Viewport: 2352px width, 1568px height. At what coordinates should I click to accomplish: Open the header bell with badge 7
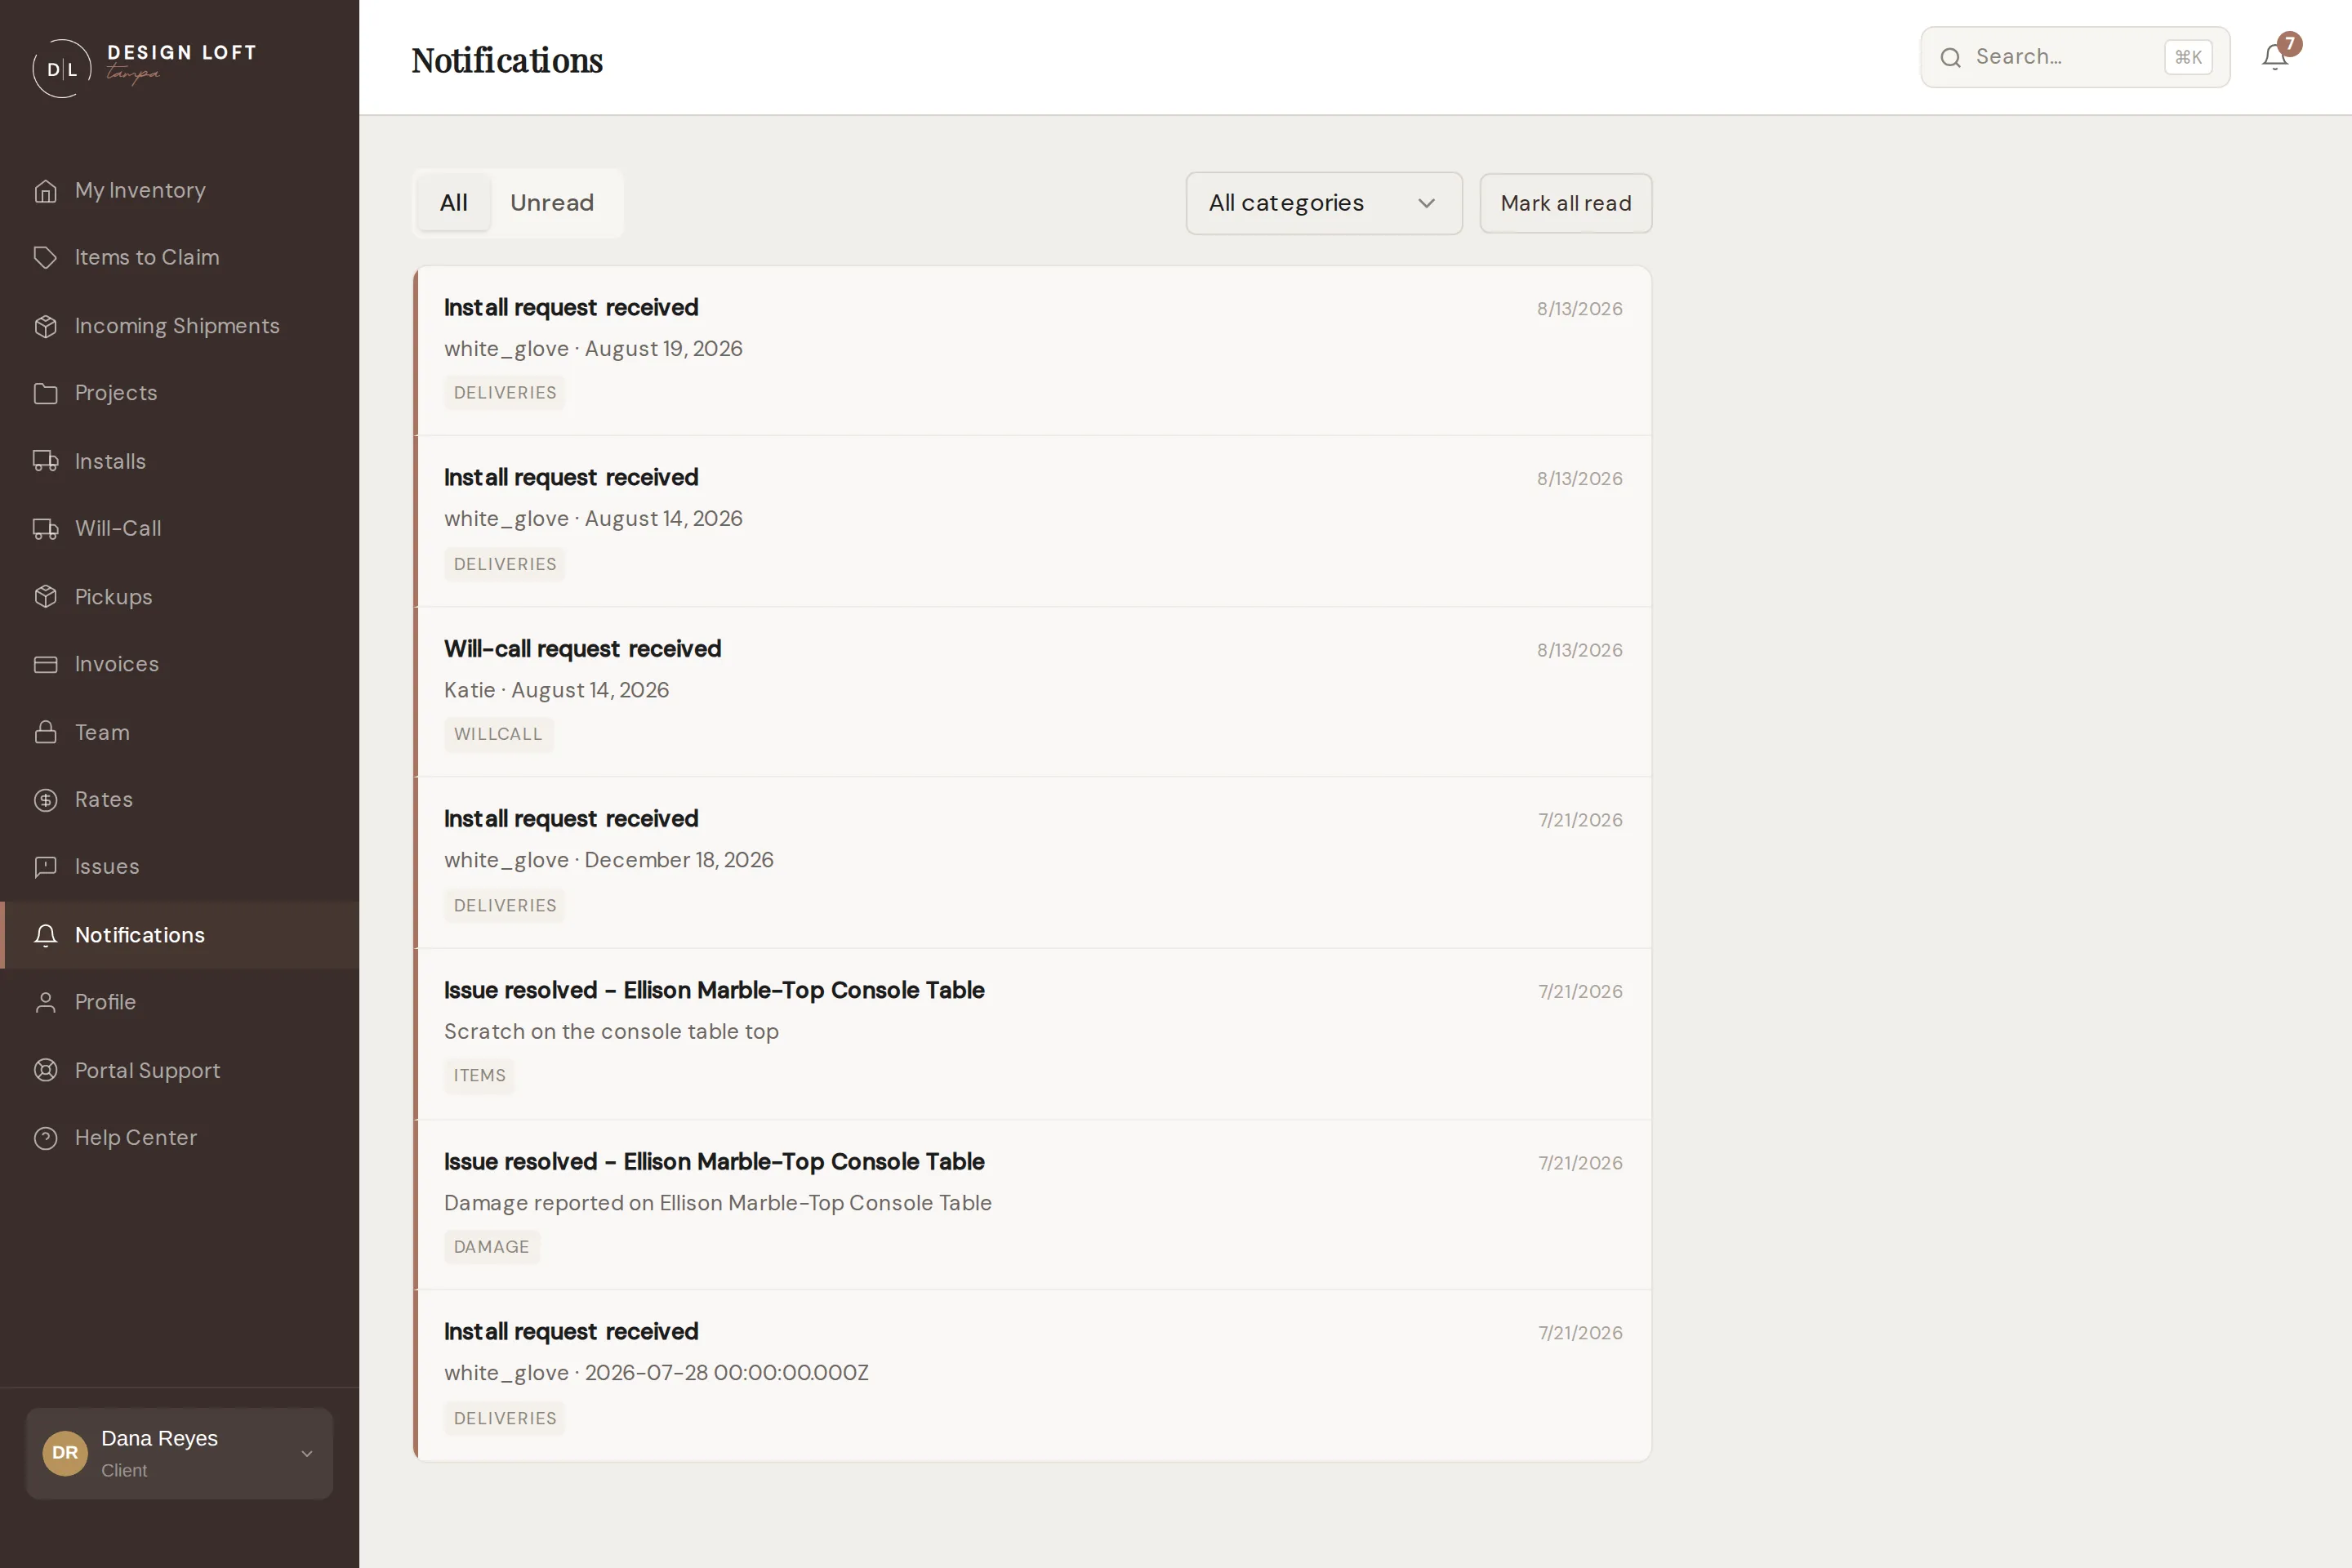(2276, 56)
